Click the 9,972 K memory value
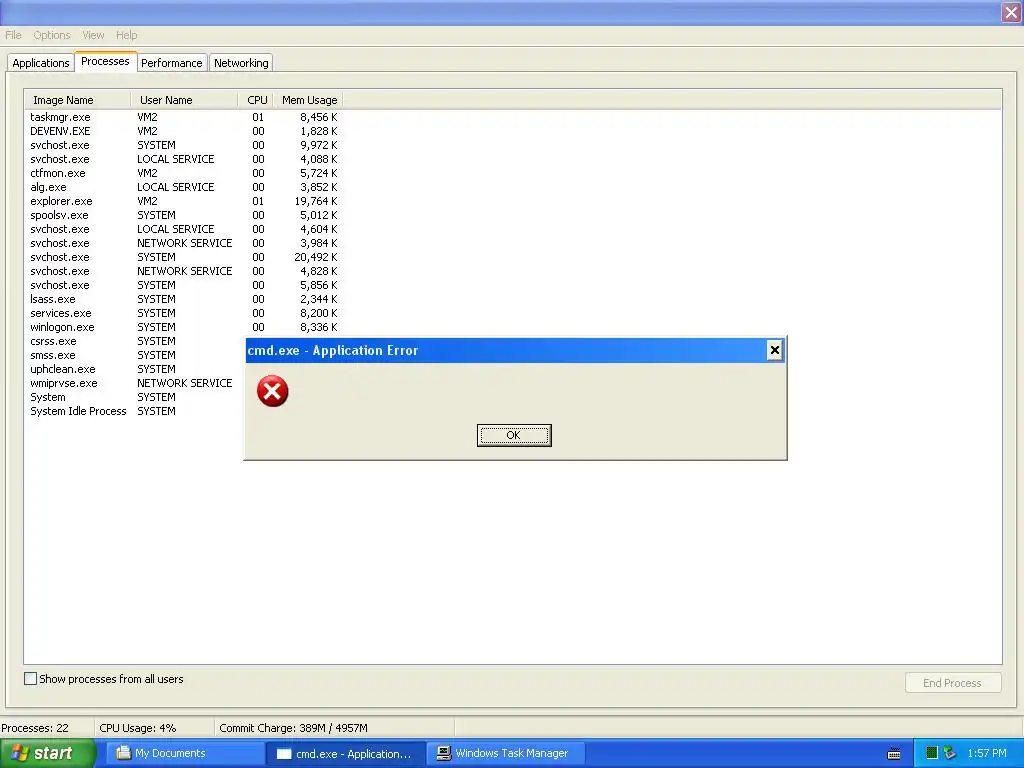Viewport: 1024px width, 768px height. (x=319, y=145)
